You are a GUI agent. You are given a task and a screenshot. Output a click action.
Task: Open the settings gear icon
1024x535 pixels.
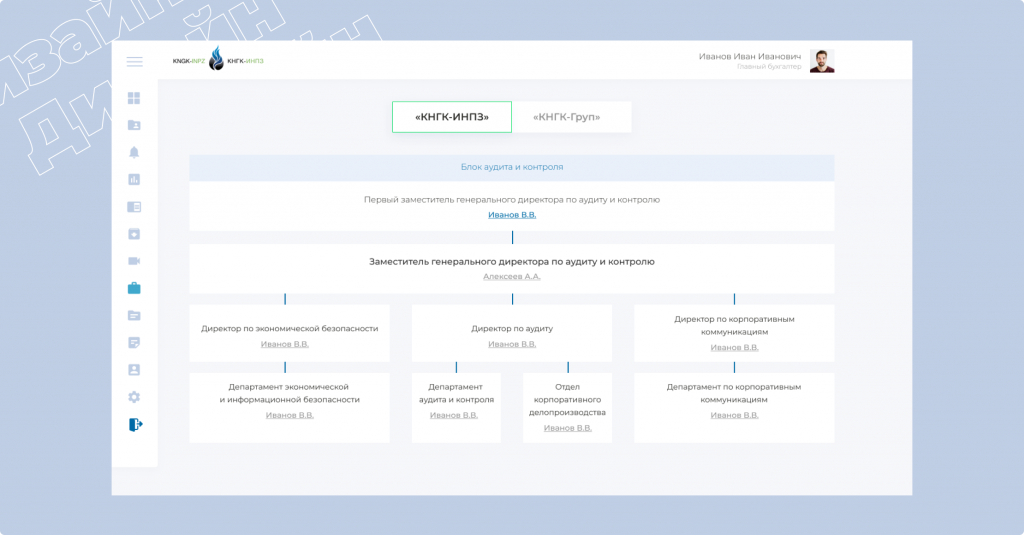coord(134,397)
